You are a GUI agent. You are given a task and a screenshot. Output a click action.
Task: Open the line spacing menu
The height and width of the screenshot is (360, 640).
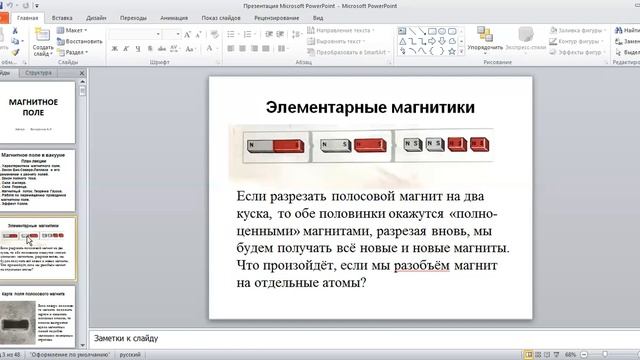pyautogui.click(x=297, y=34)
